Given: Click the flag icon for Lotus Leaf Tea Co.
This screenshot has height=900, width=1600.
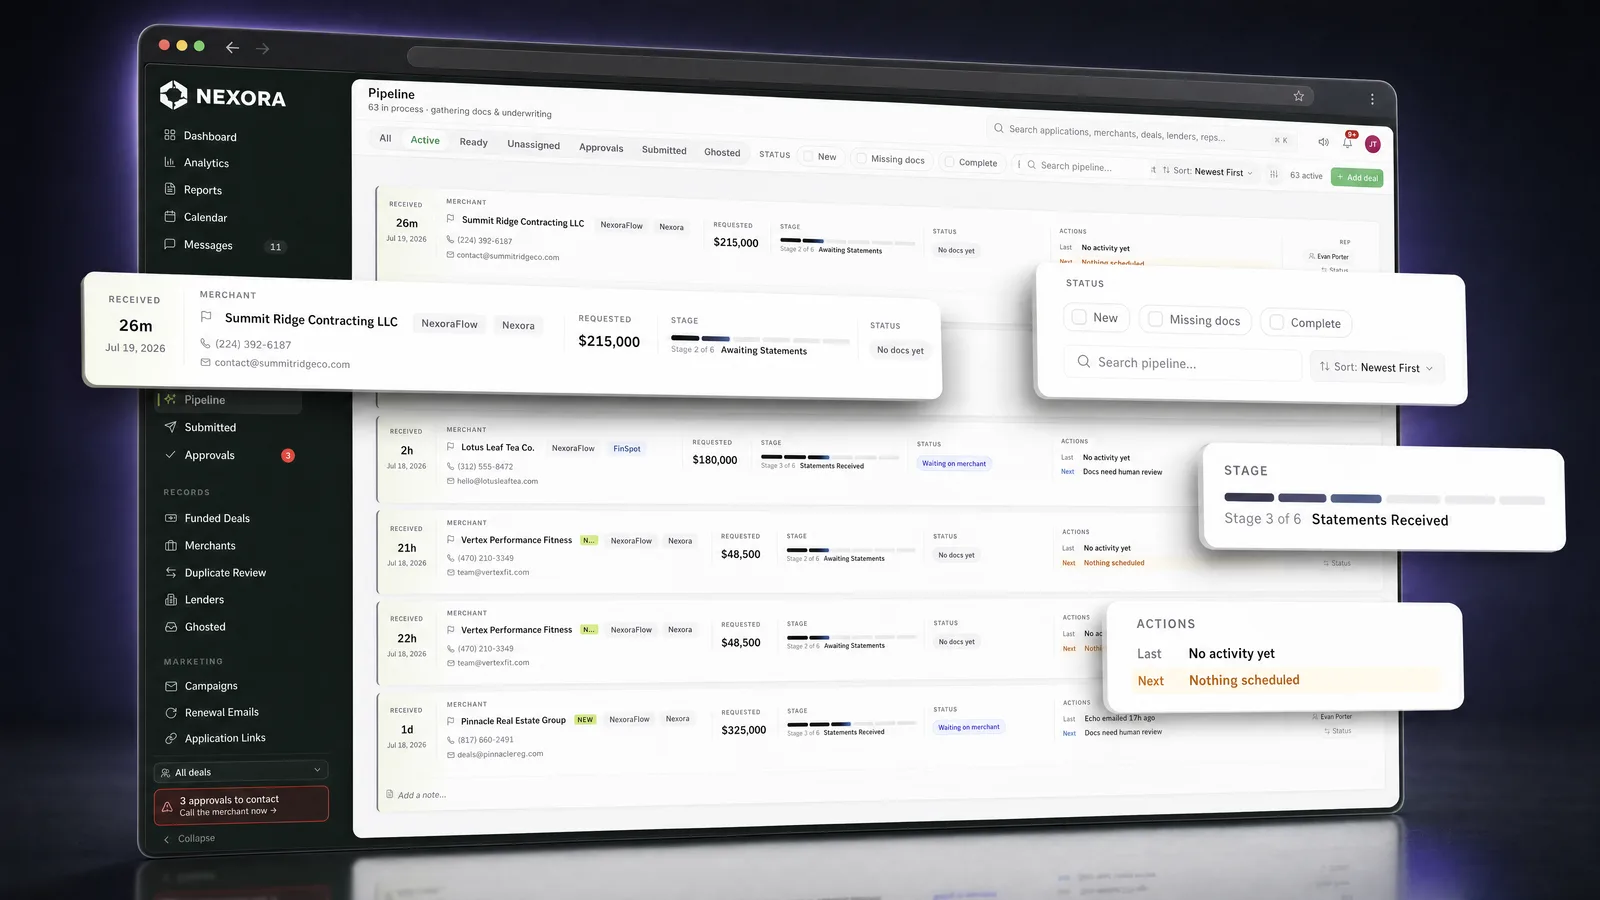Looking at the screenshot, I should 451,447.
